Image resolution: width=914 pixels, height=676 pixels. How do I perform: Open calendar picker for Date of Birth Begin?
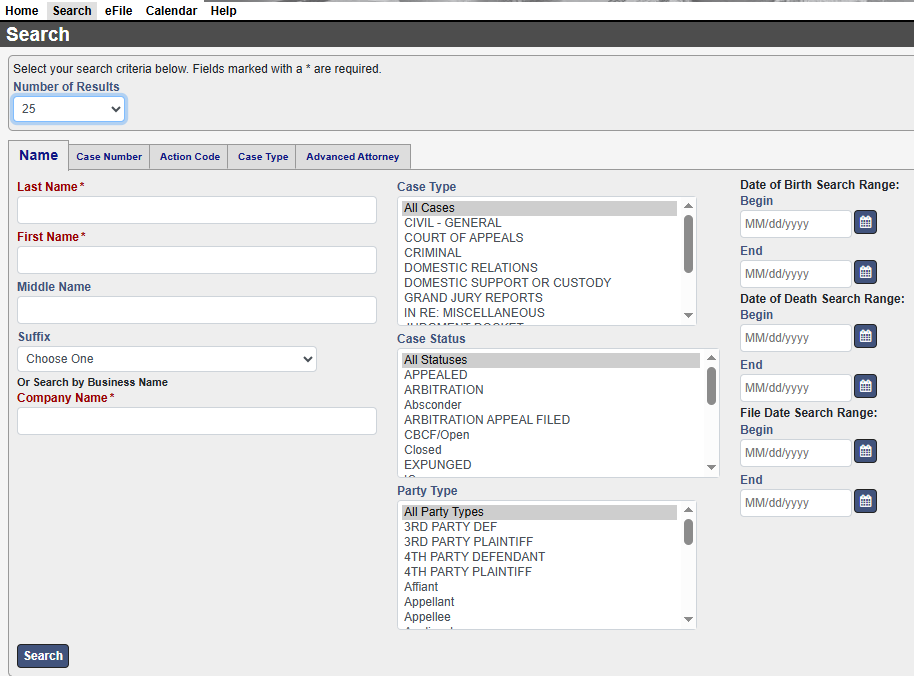(865, 222)
